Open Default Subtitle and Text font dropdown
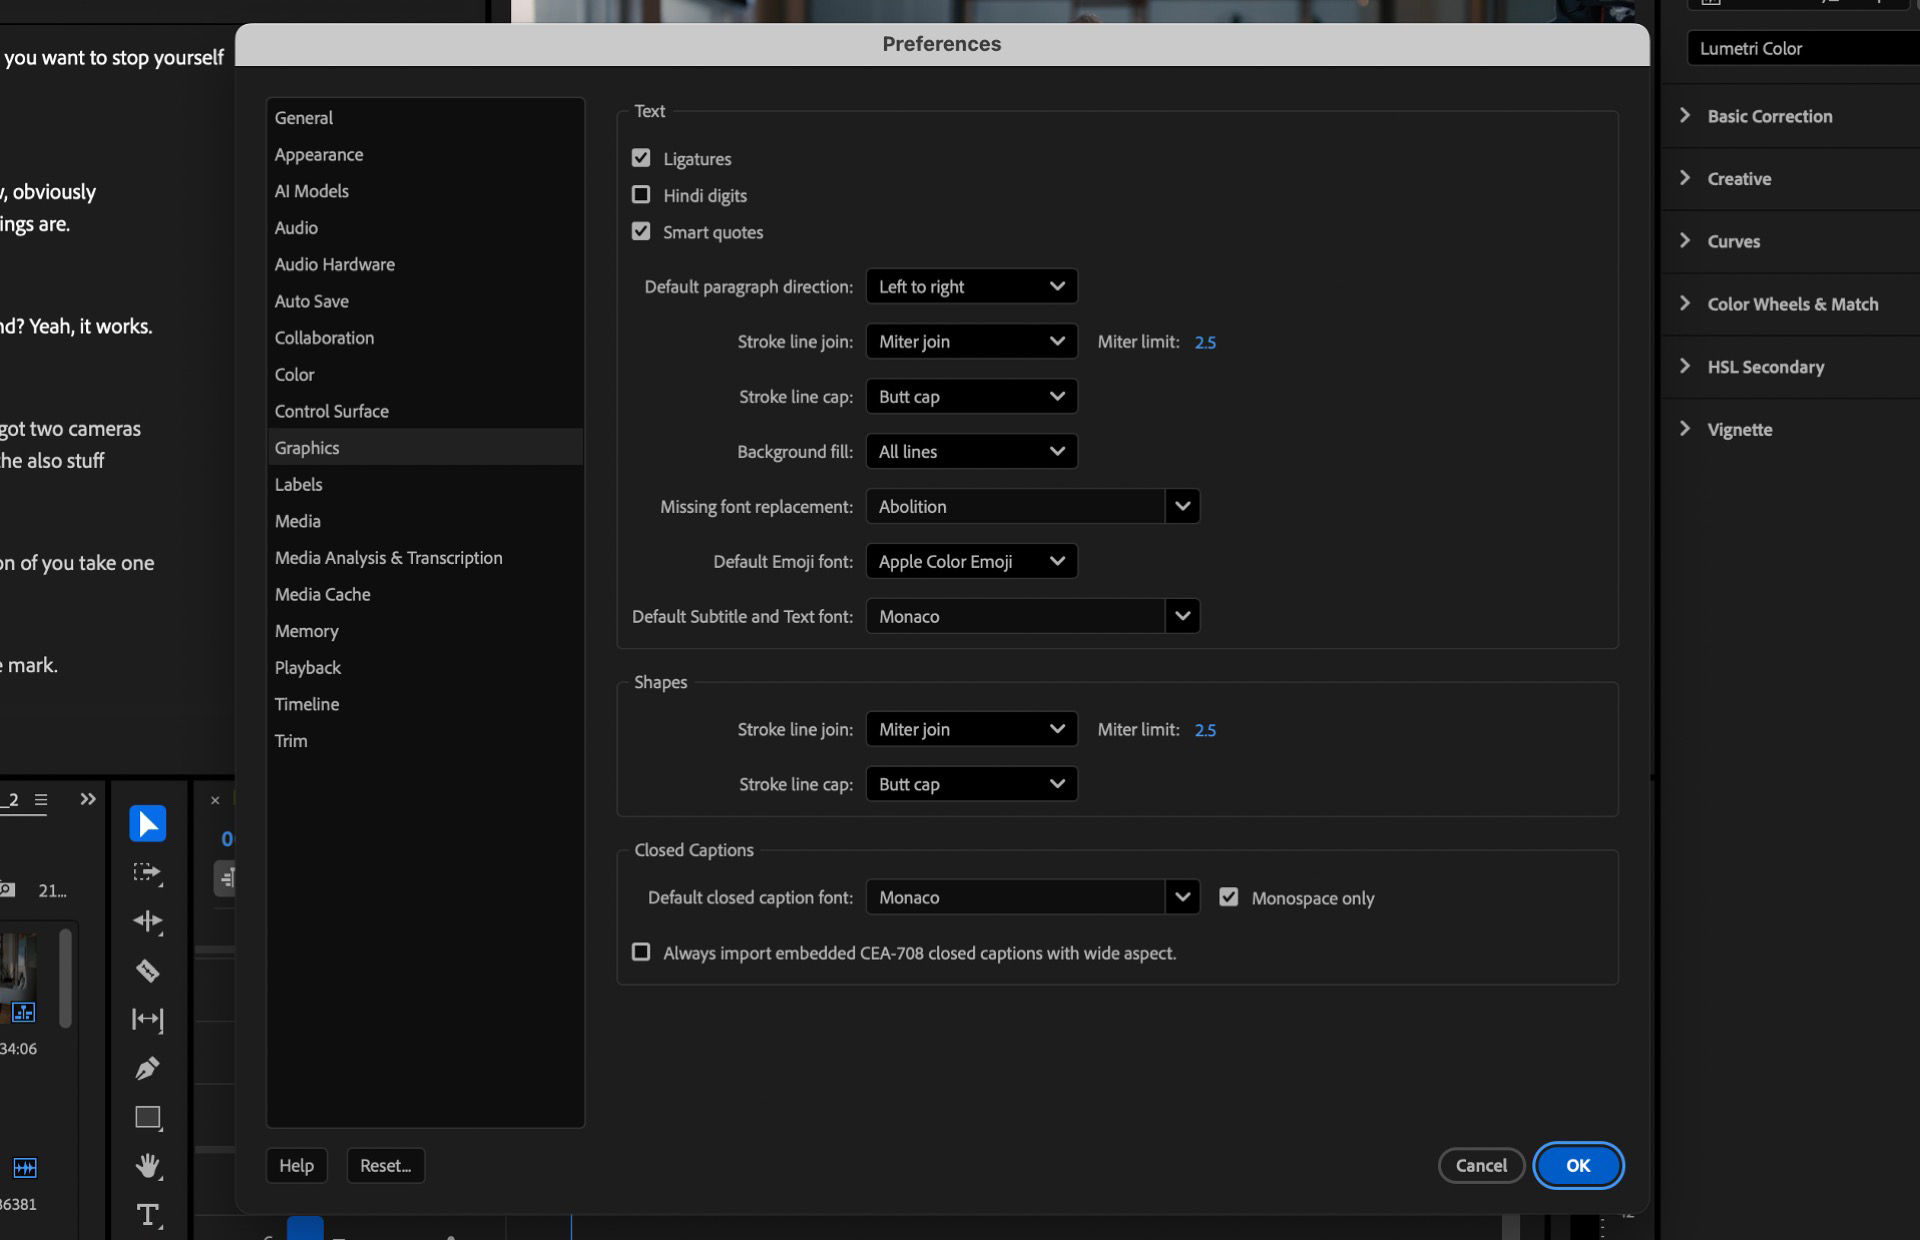This screenshot has width=1920, height=1240. point(1182,617)
